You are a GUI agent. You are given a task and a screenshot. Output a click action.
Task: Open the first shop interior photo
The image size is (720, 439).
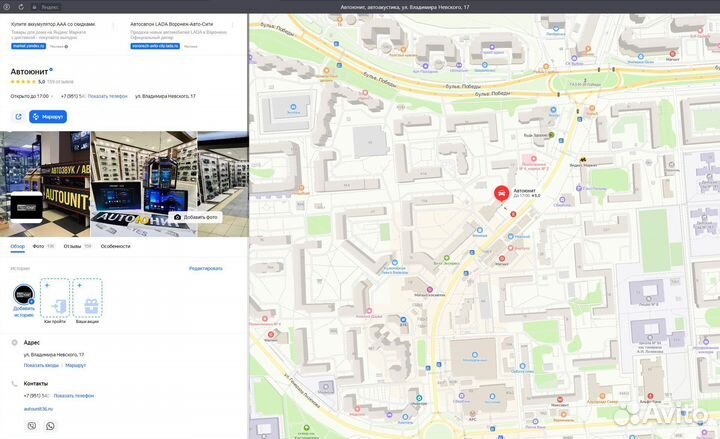pyautogui.click(x=45, y=184)
